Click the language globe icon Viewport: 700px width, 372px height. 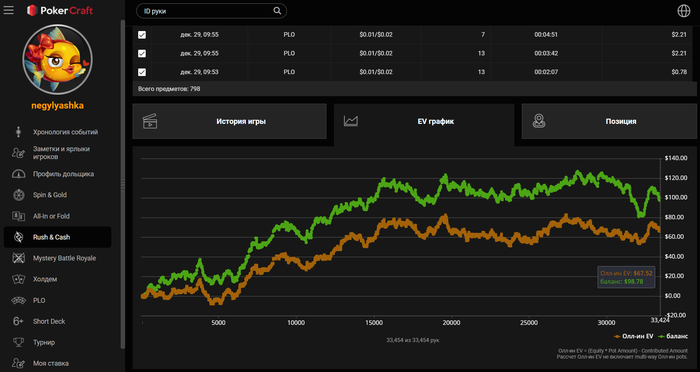683,11
